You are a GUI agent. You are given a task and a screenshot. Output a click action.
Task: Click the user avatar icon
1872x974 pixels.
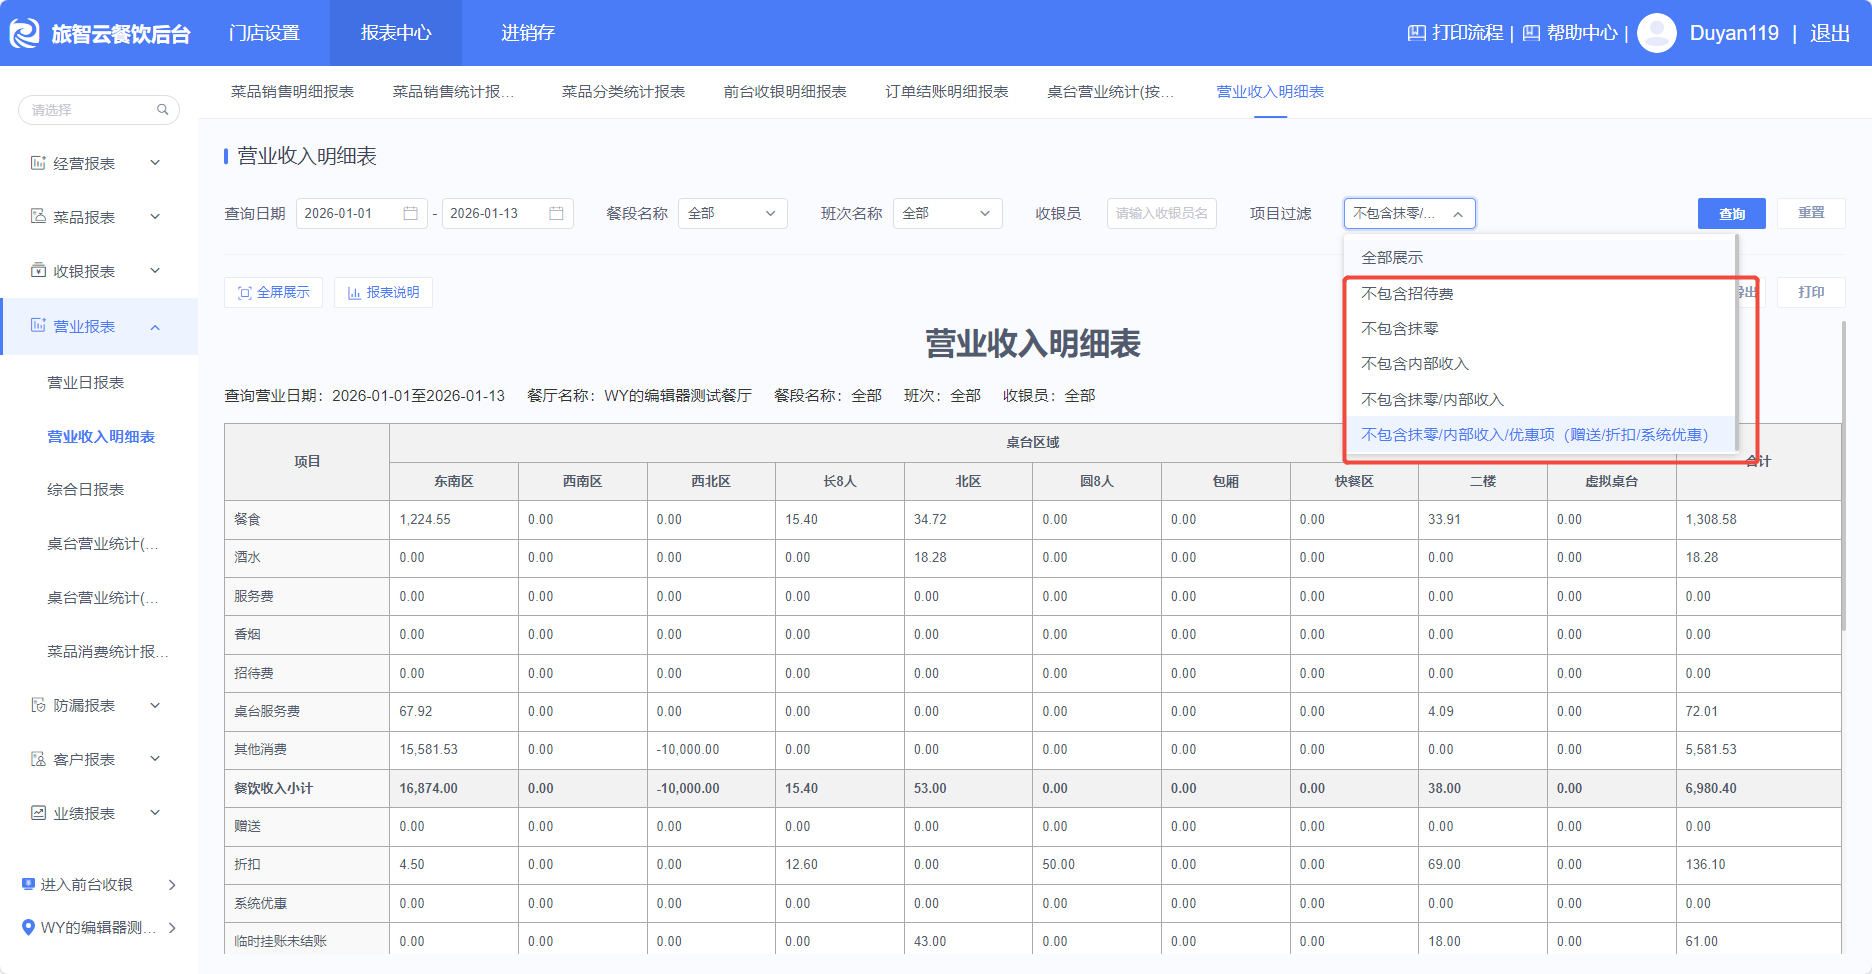point(1656,33)
